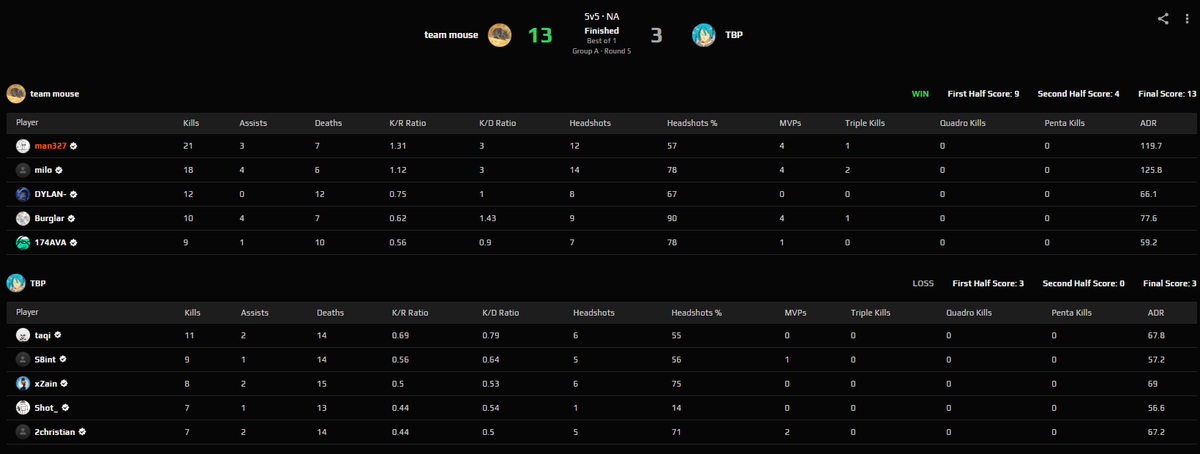Click Shot_ ADR value 56.6
This screenshot has height=454, width=1200.
click(x=1158, y=407)
